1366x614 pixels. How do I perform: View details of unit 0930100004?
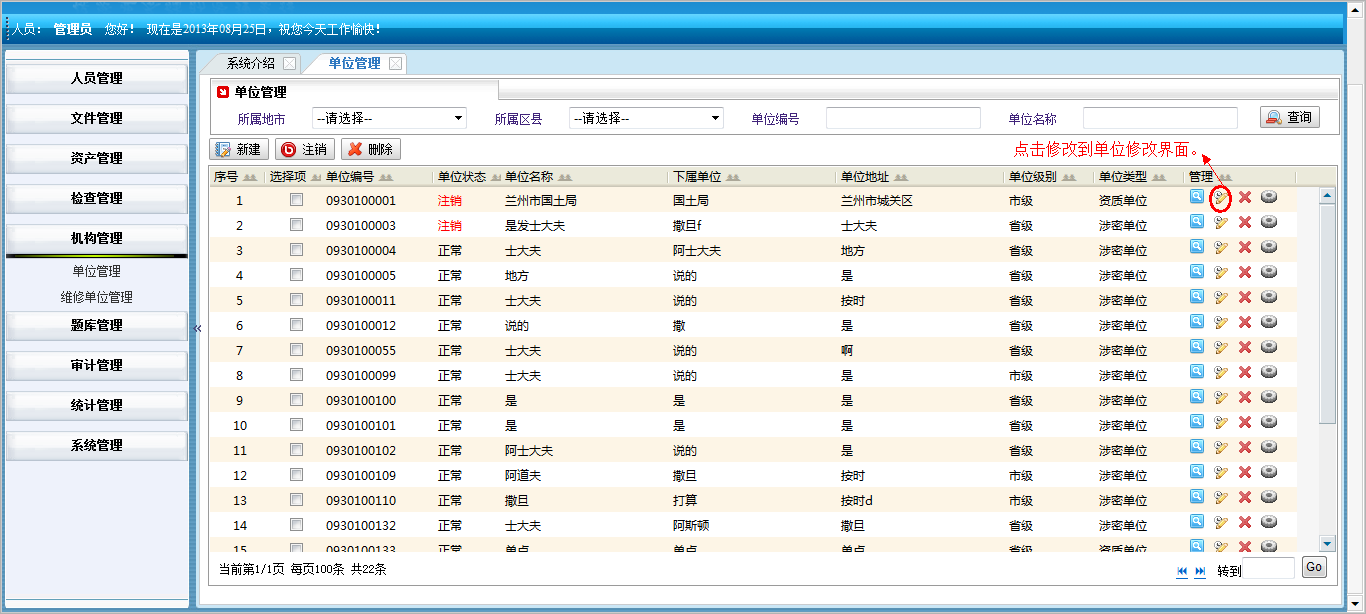click(x=1197, y=247)
